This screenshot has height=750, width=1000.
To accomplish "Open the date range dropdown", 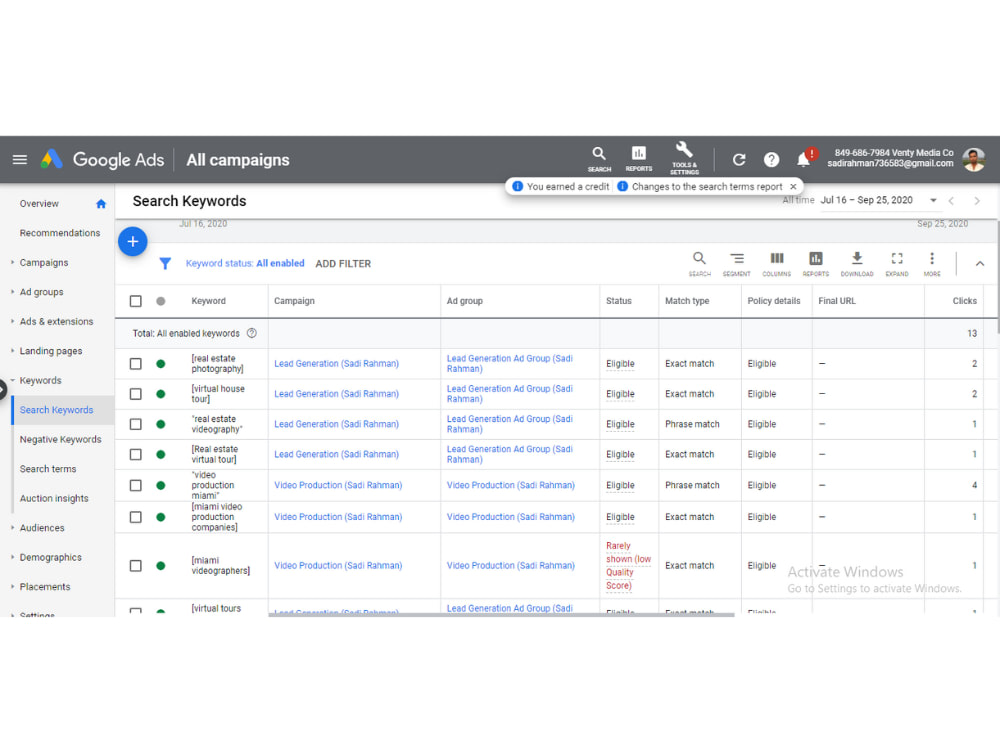I will tap(933, 200).
